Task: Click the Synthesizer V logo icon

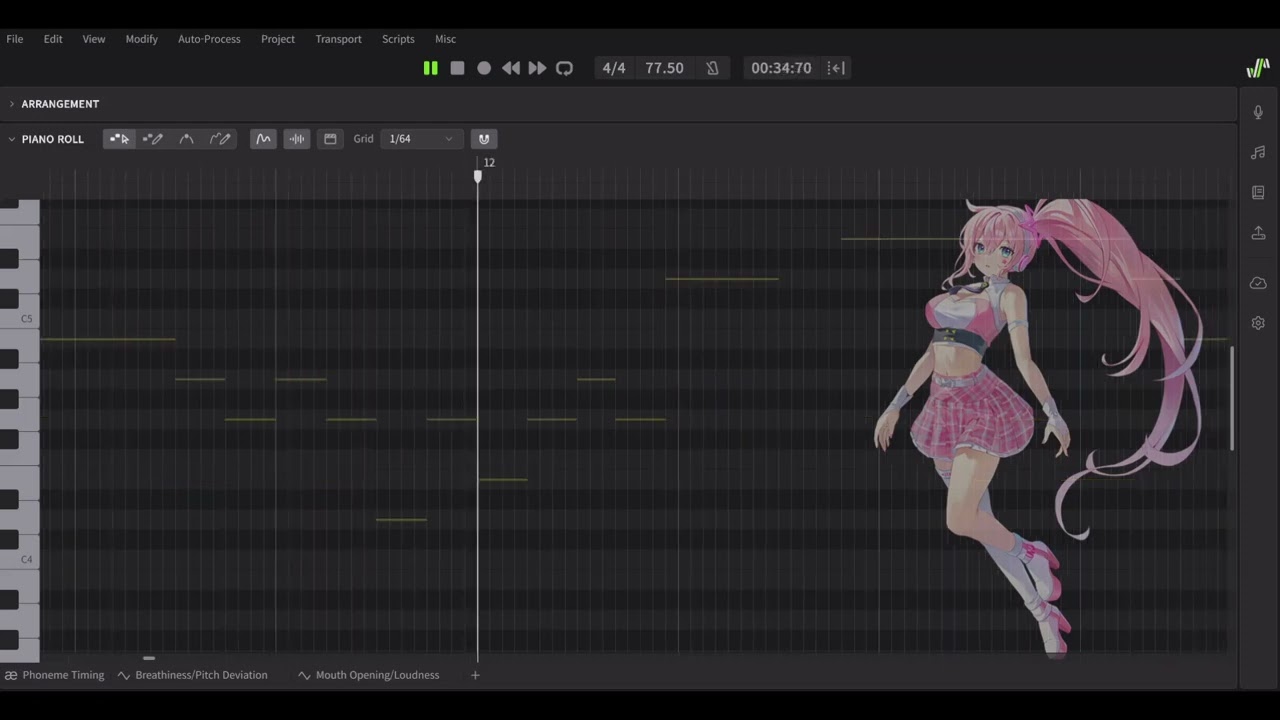Action: [x=1258, y=68]
